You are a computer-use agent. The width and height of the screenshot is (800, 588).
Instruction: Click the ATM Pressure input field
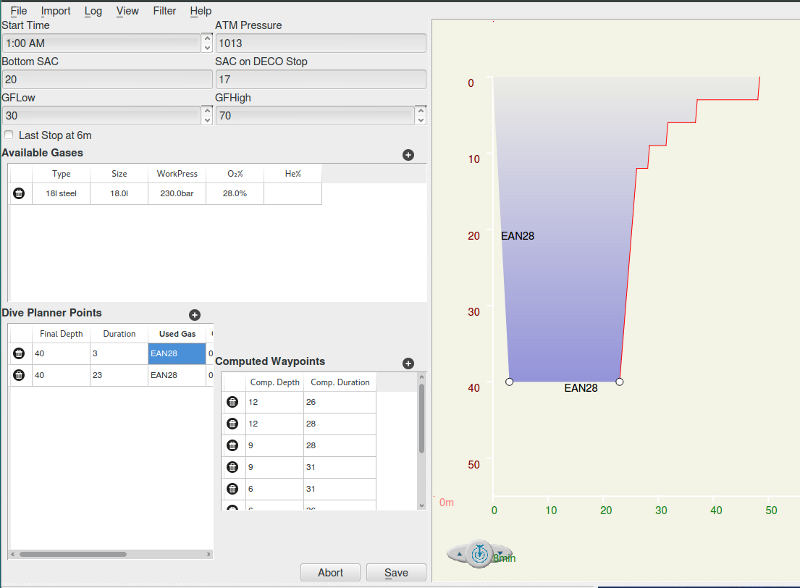[x=320, y=43]
